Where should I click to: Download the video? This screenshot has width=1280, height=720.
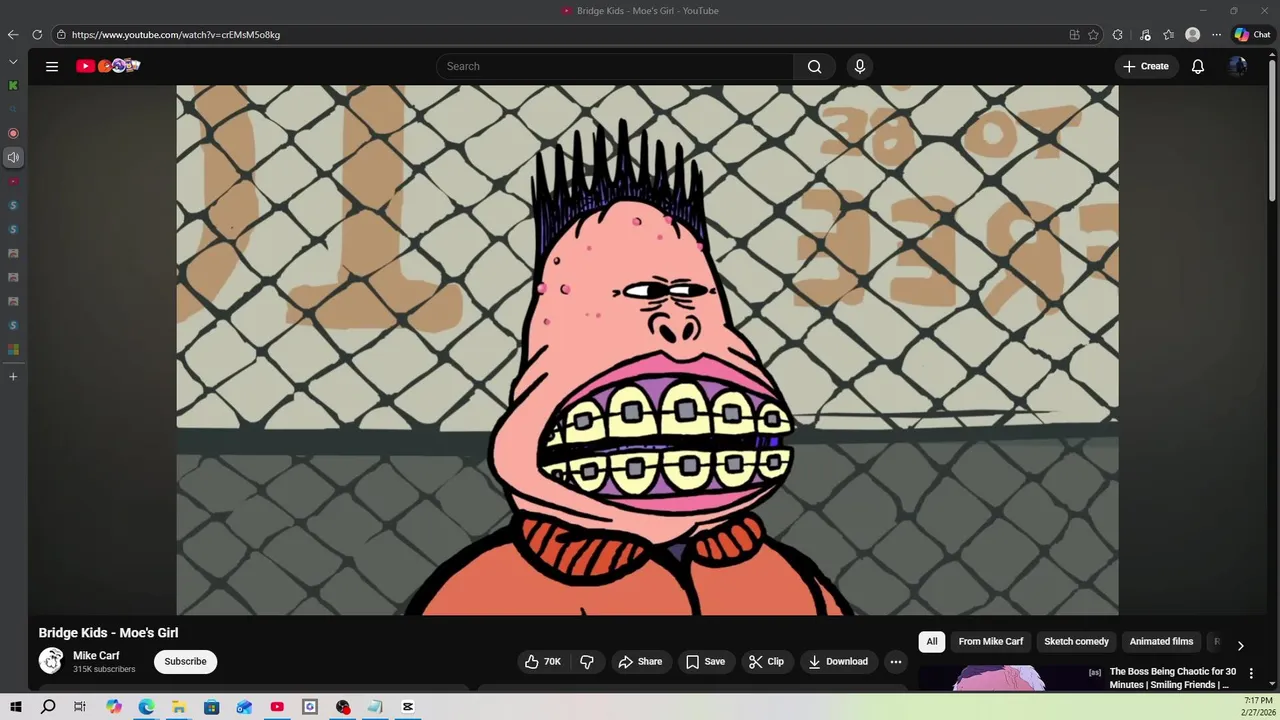838,661
